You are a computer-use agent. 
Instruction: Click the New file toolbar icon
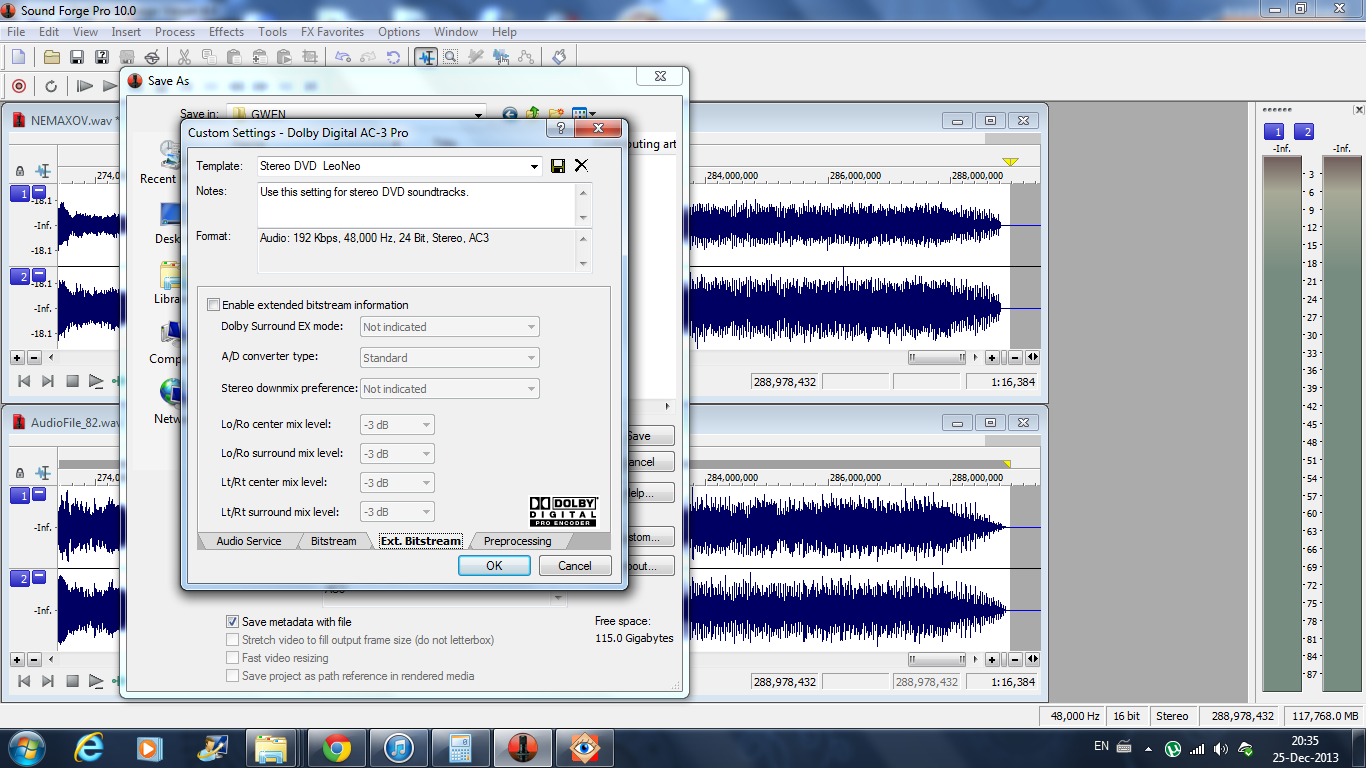(x=18, y=57)
